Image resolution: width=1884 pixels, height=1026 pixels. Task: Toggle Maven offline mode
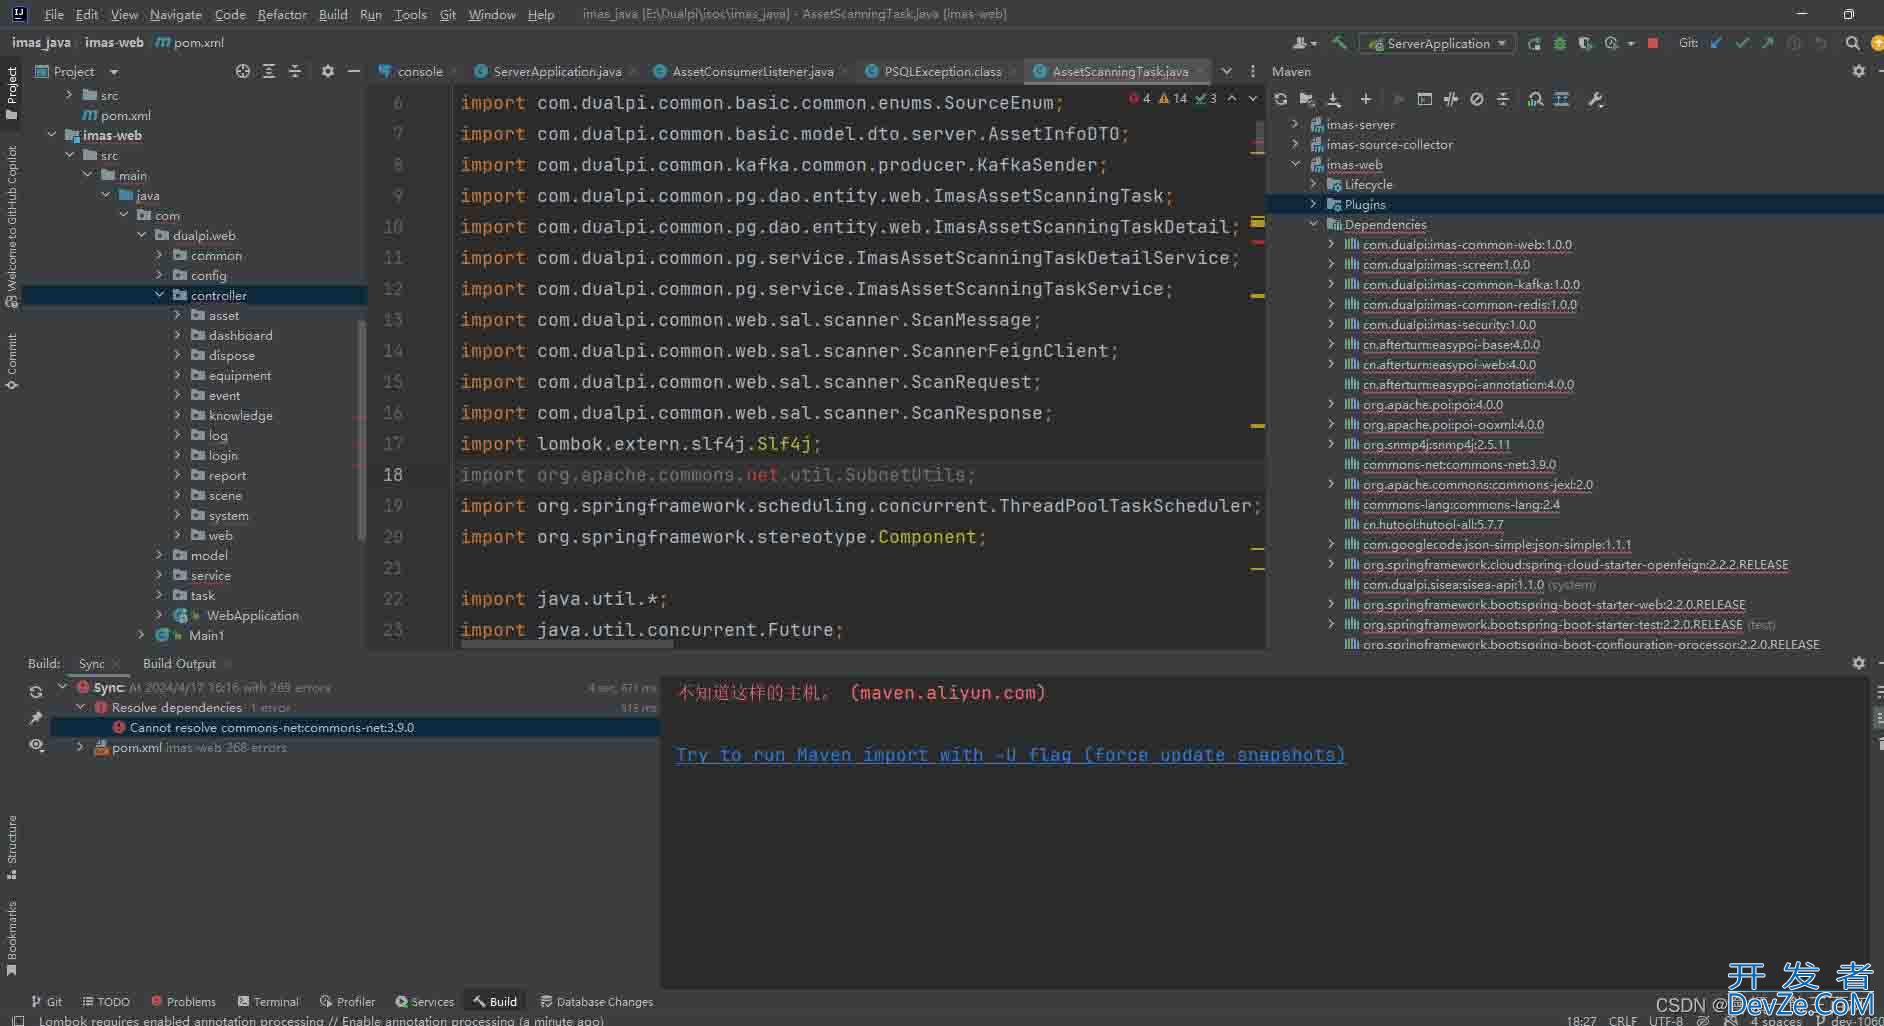pos(1451,99)
